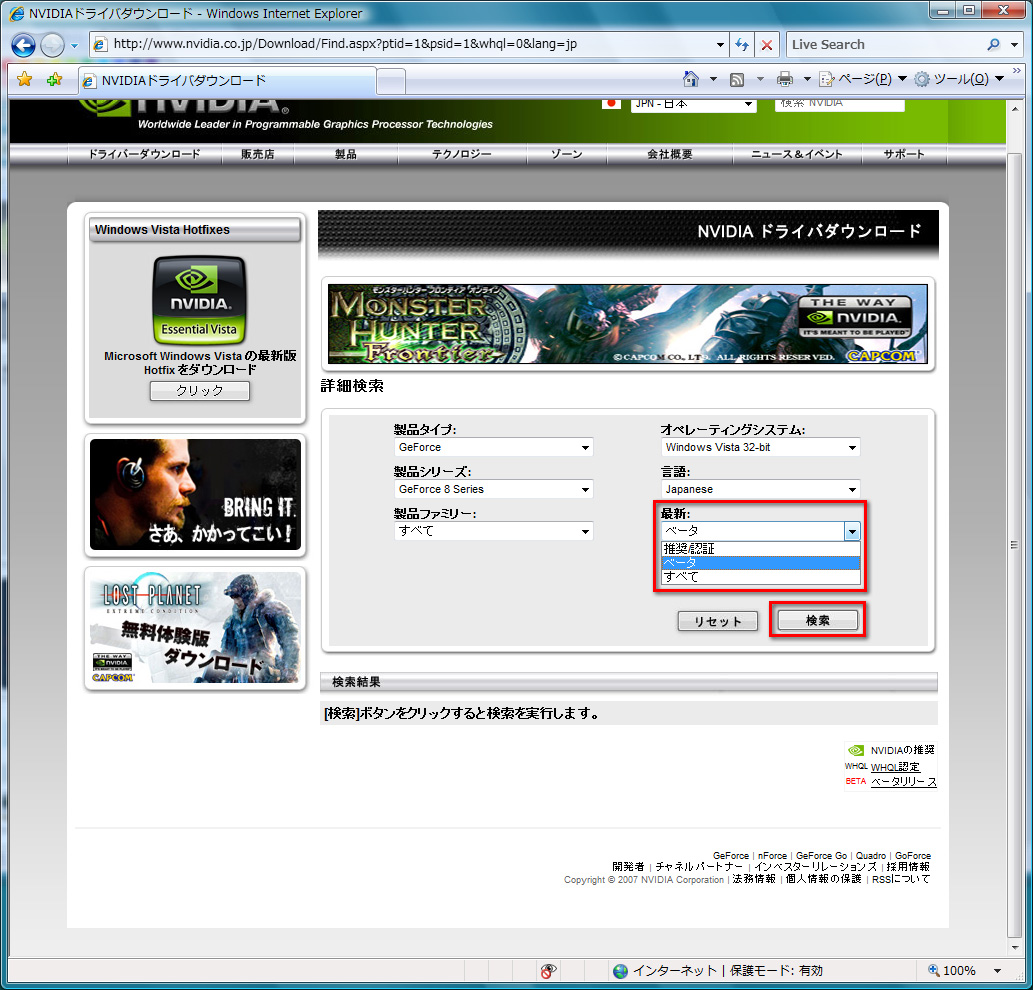Open the ページ(P) toolbar menu
This screenshot has width=1033, height=990.
click(x=862, y=79)
